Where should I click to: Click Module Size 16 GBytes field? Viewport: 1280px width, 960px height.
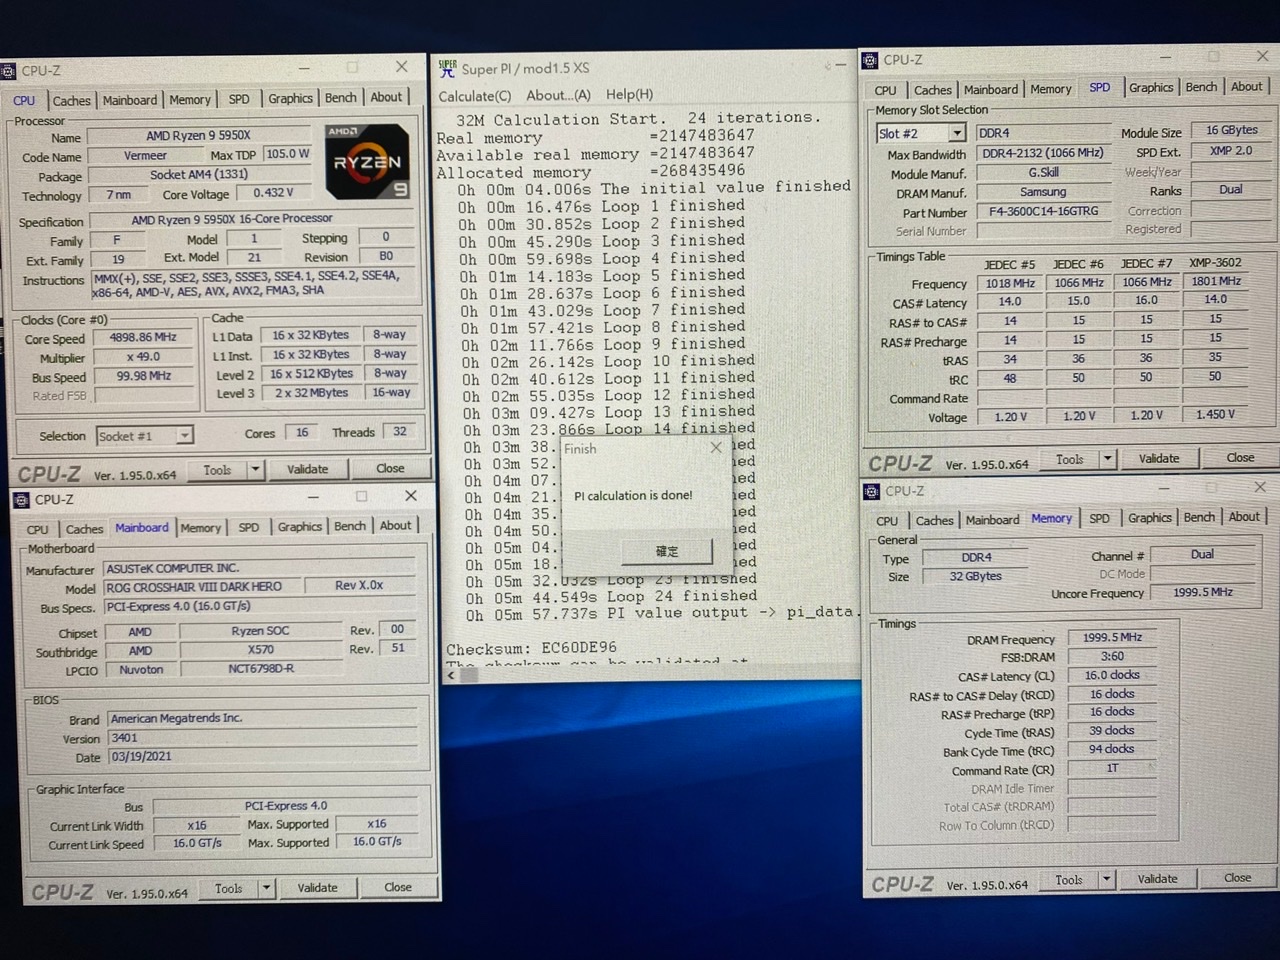point(1232,130)
